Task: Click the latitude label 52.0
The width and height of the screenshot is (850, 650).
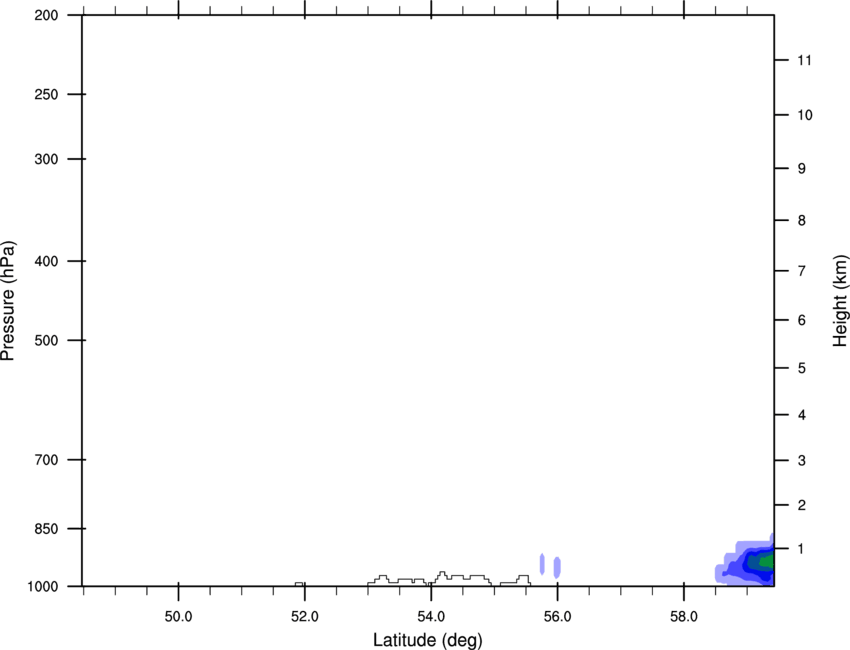Action: (305, 617)
